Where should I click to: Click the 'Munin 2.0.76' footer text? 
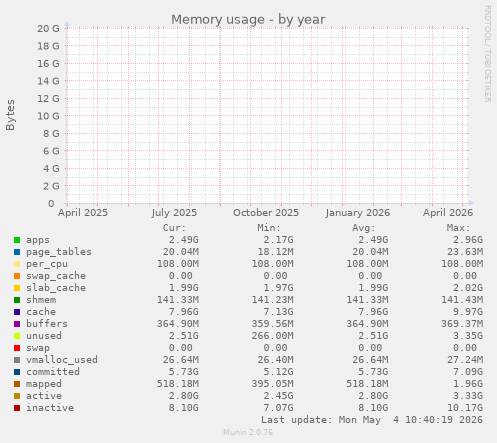[x=248, y=433]
